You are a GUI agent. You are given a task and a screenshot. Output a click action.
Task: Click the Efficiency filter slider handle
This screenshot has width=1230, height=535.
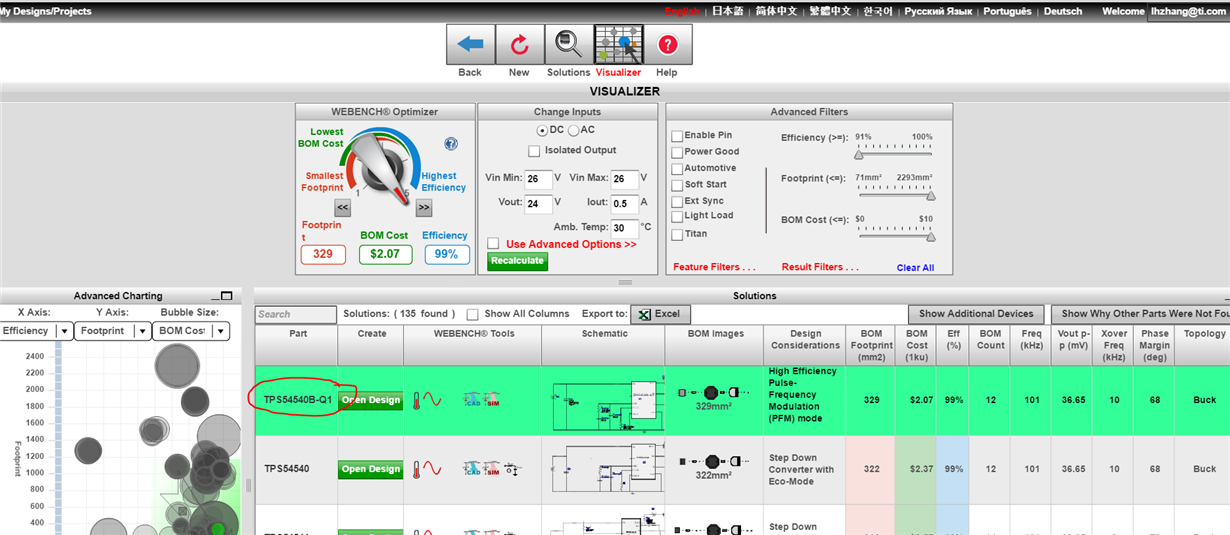[859, 153]
